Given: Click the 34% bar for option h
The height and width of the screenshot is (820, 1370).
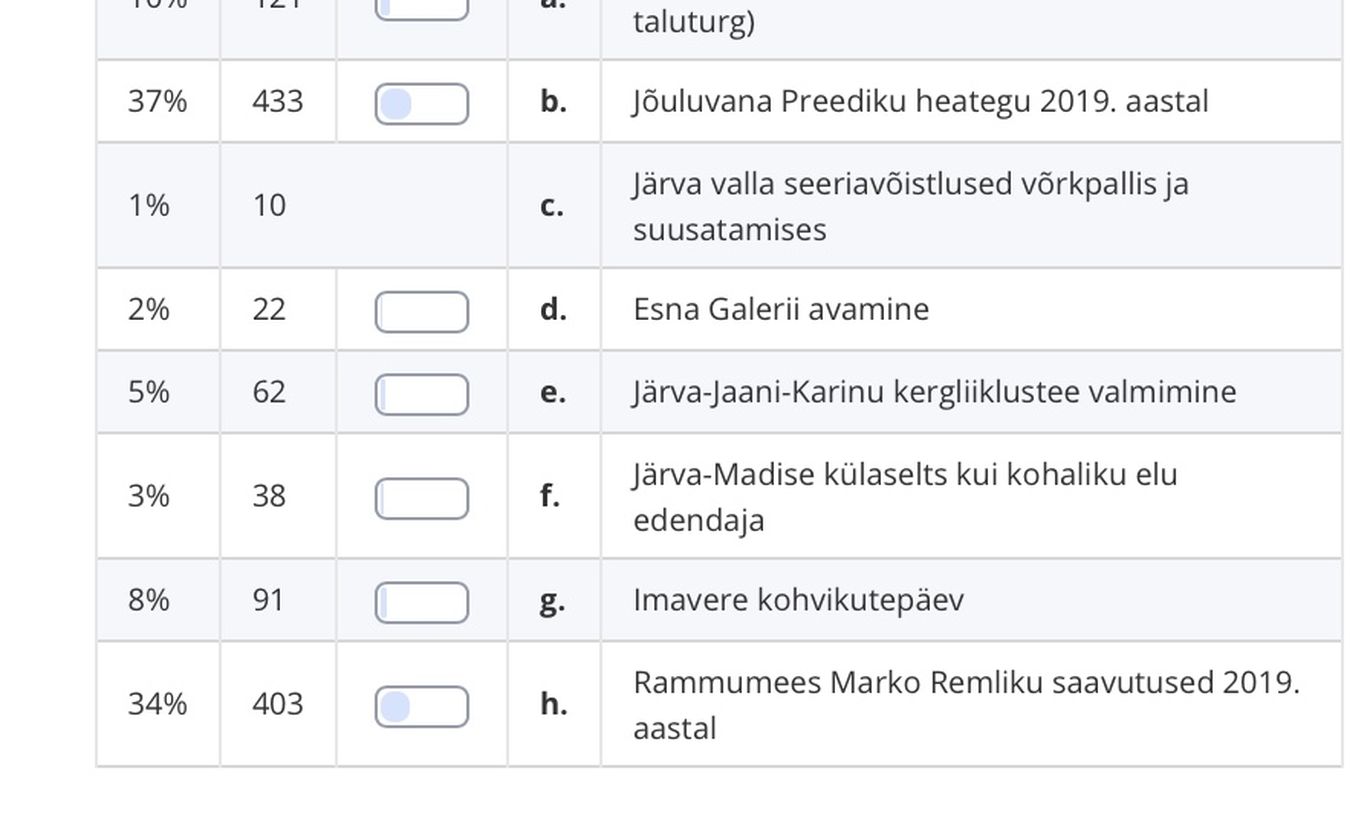Looking at the screenshot, I should pyautogui.click(x=421, y=707).
